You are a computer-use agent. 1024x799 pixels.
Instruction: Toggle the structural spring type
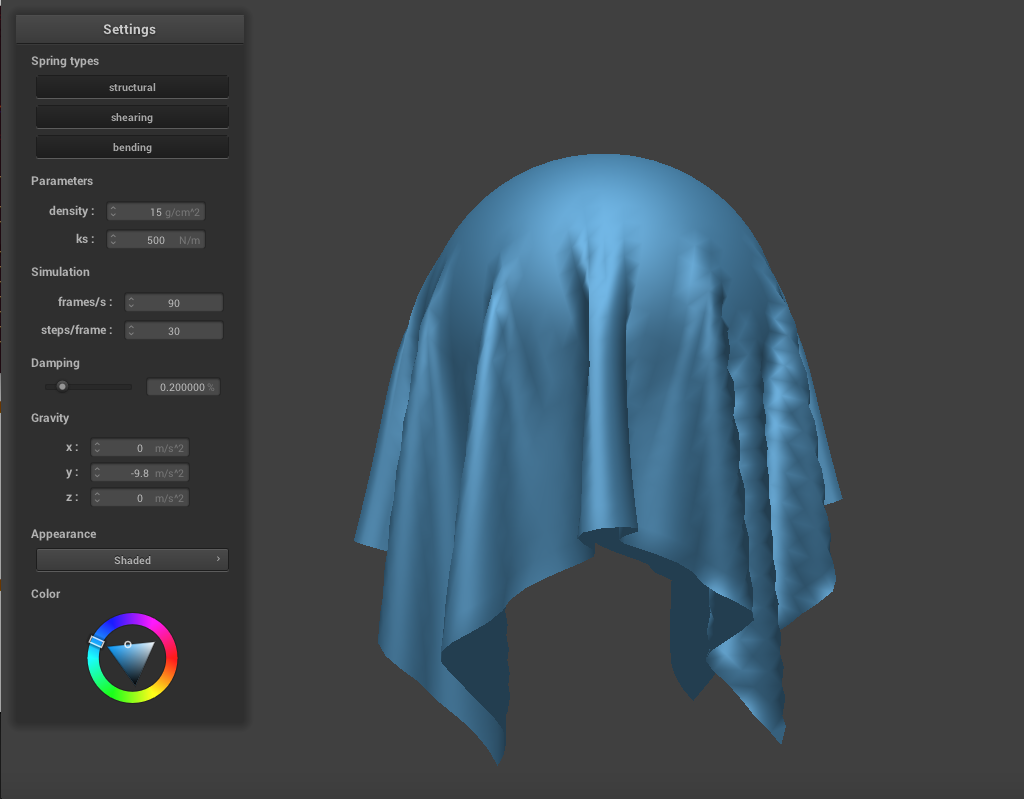point(132,87)
